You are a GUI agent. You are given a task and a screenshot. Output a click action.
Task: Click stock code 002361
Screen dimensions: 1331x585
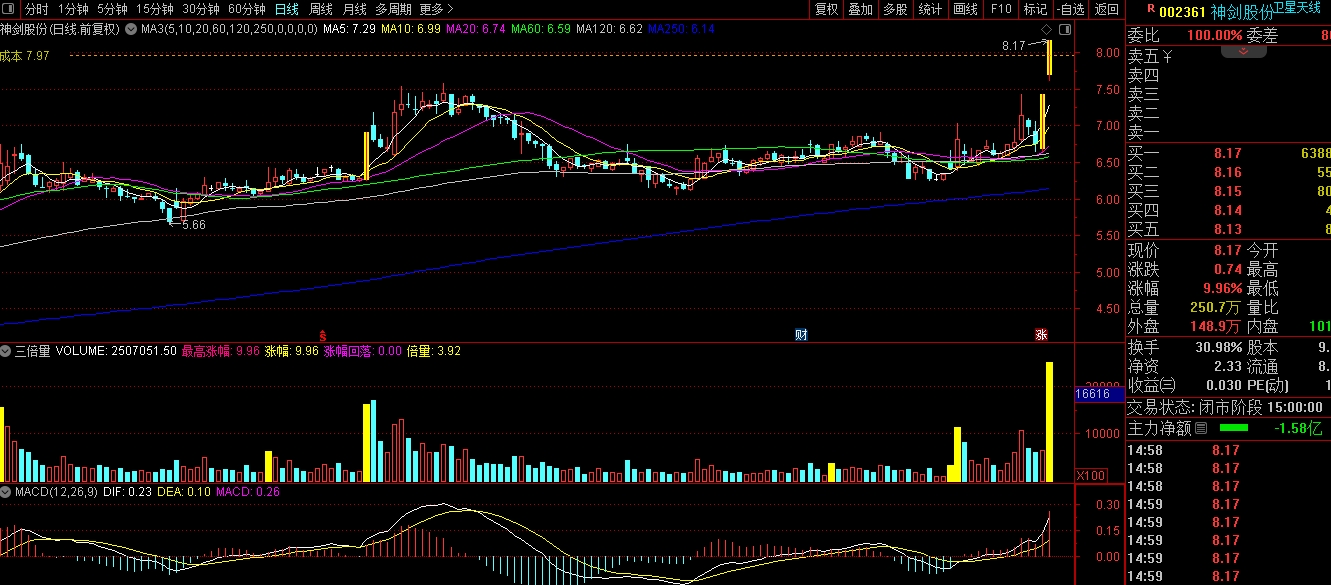pos(1183,13)
